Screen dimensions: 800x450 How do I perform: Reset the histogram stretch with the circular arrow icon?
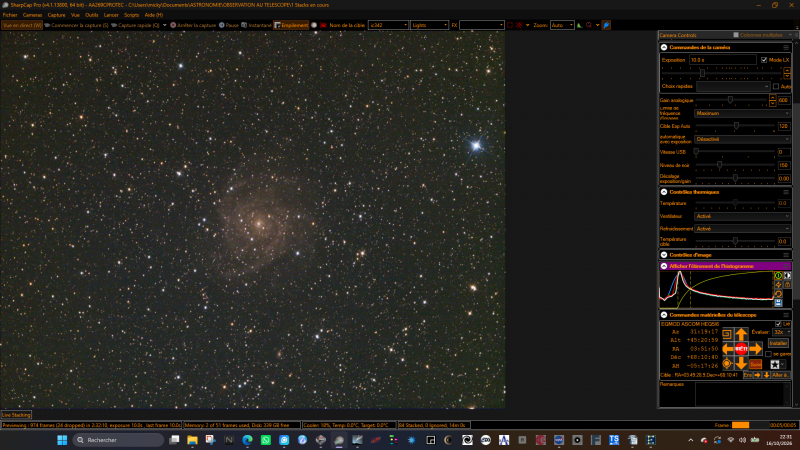point(778,294)
